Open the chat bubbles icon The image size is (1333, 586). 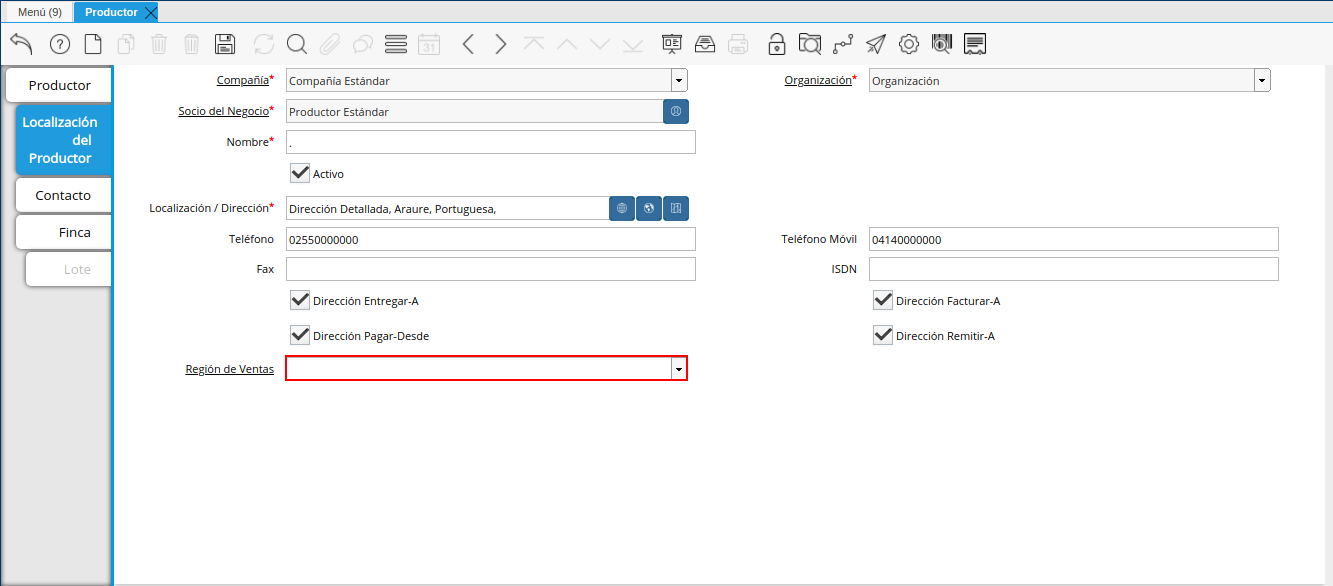point(363,44)
